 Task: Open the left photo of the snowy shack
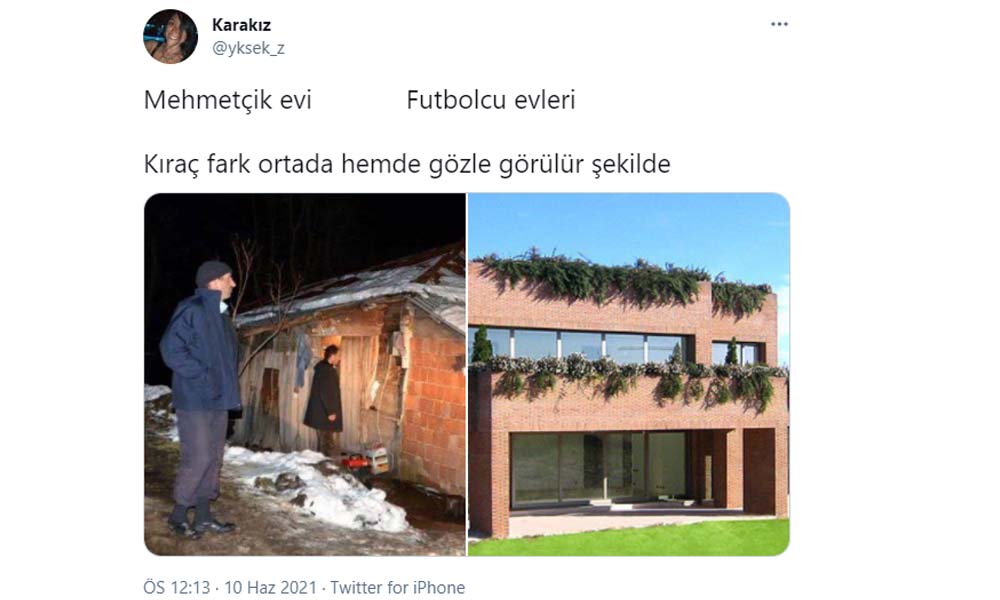[x=305, y=374]
